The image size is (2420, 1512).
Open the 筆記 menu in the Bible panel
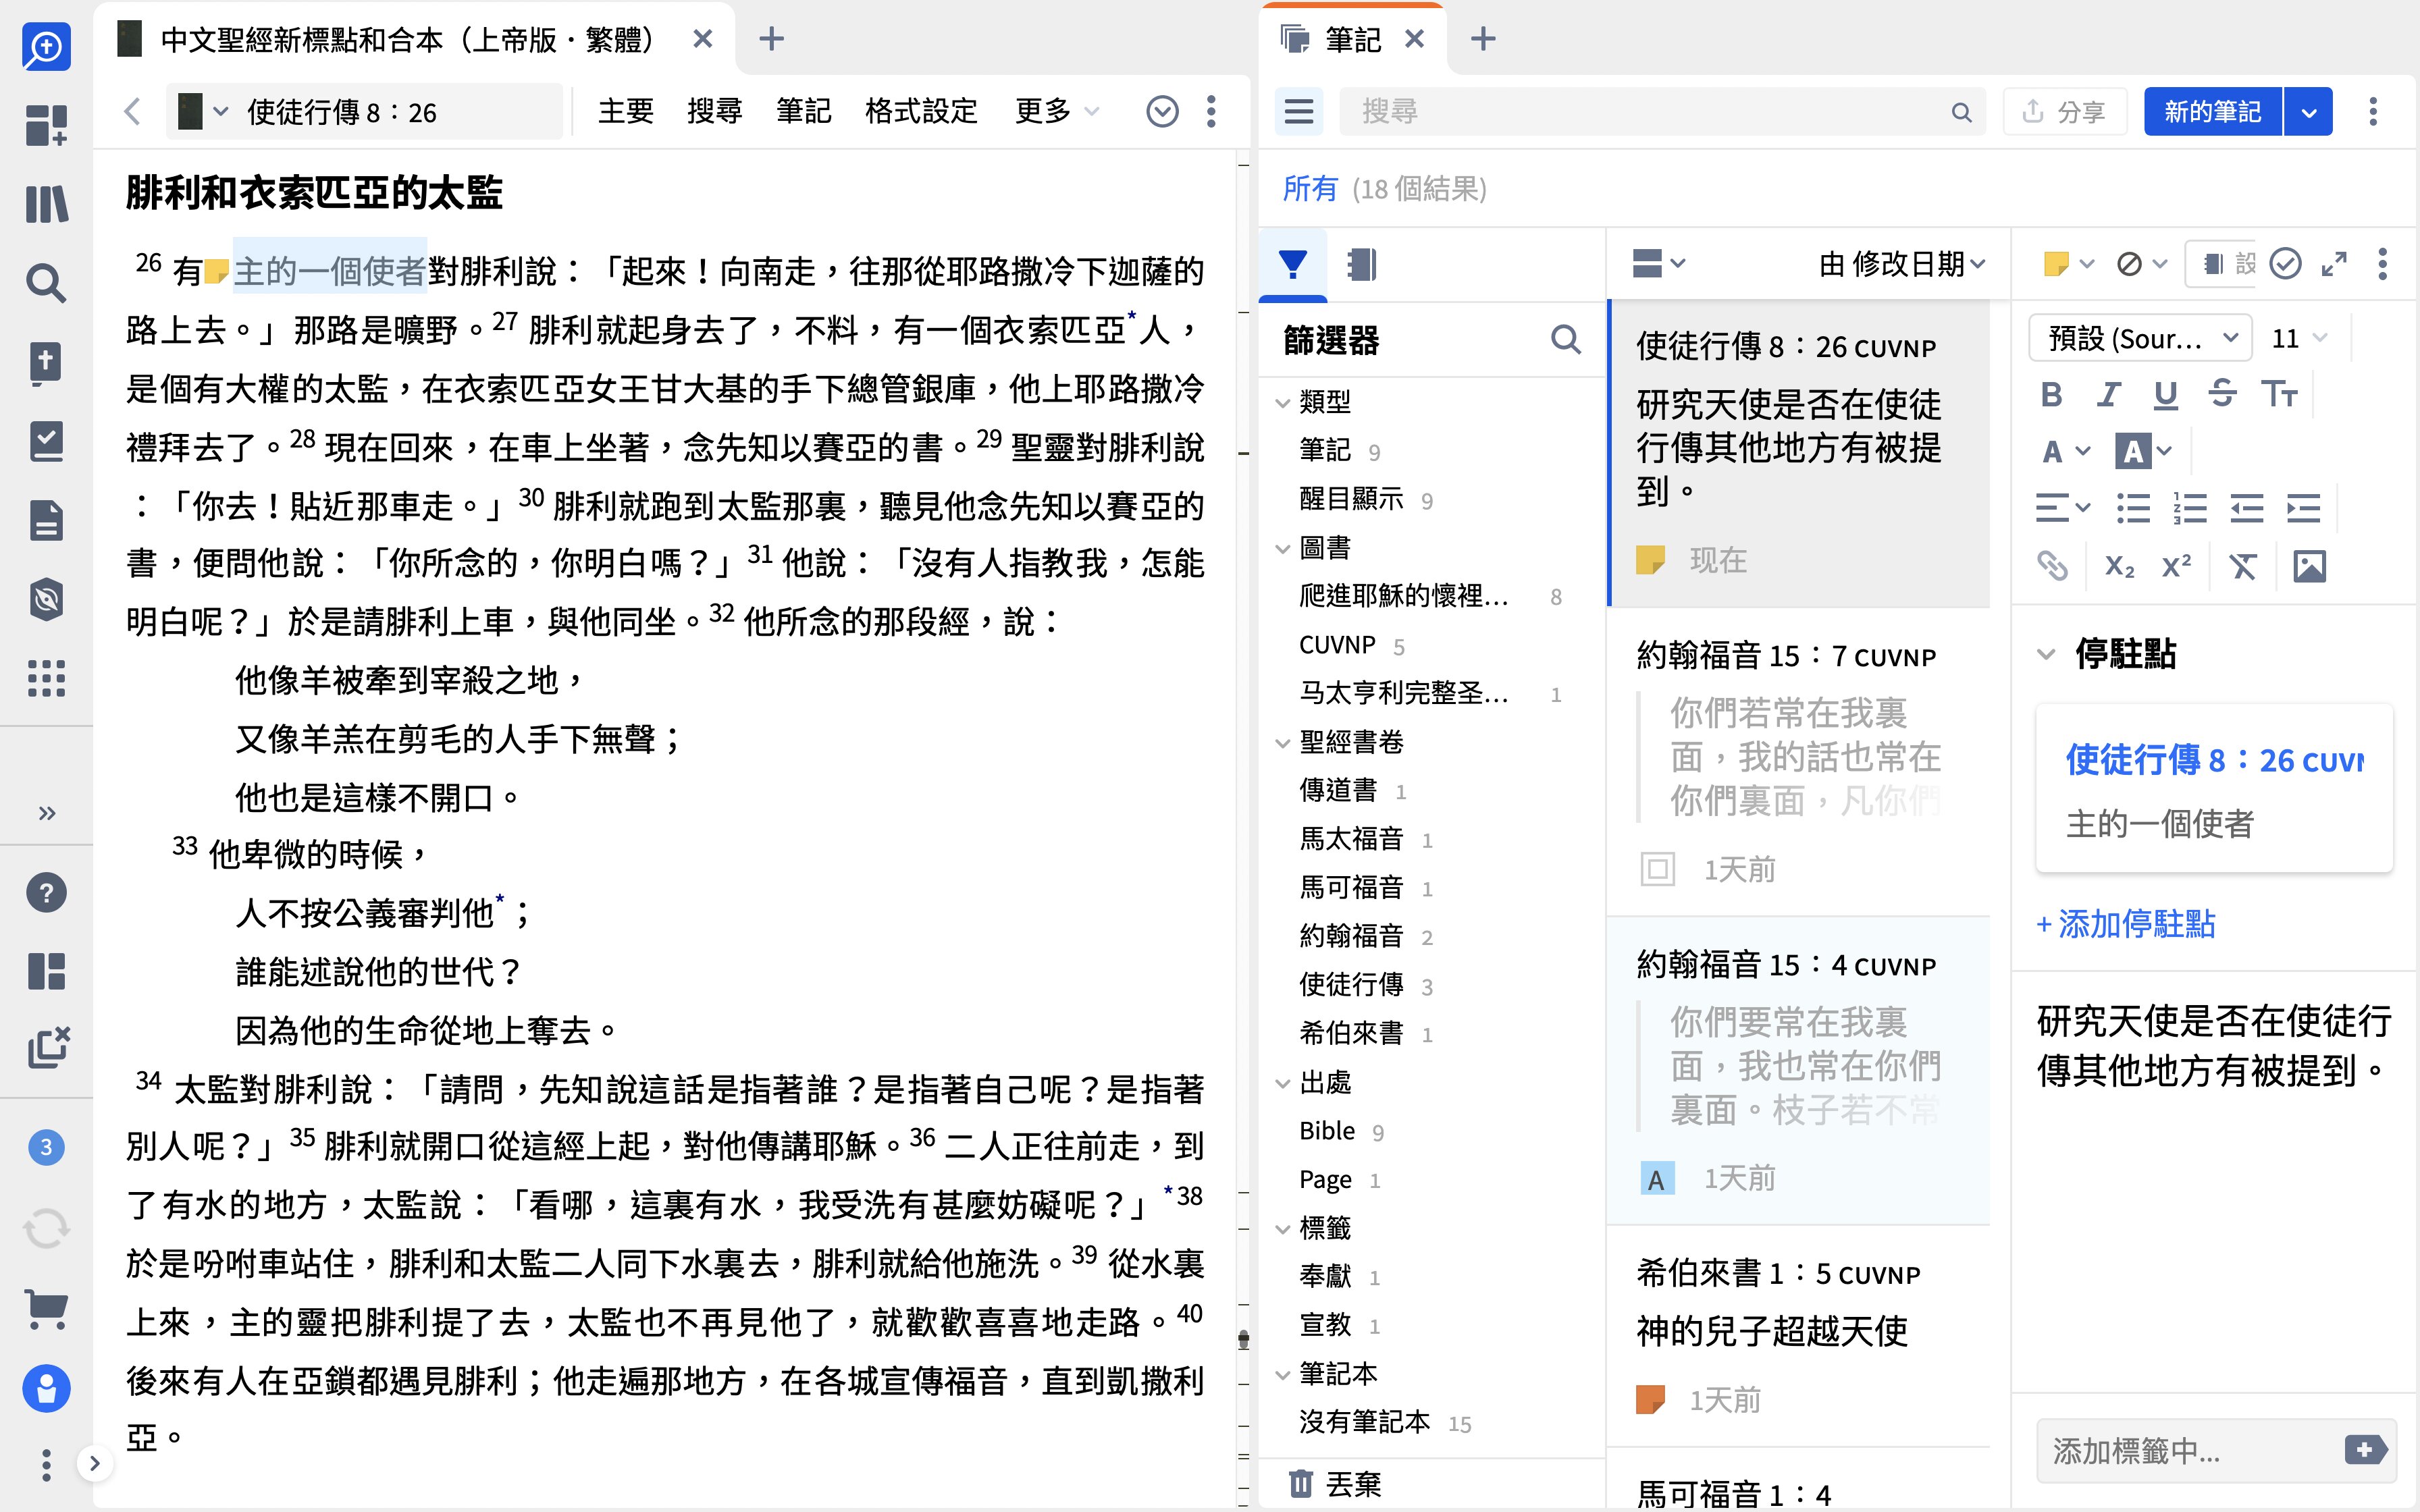803,111
